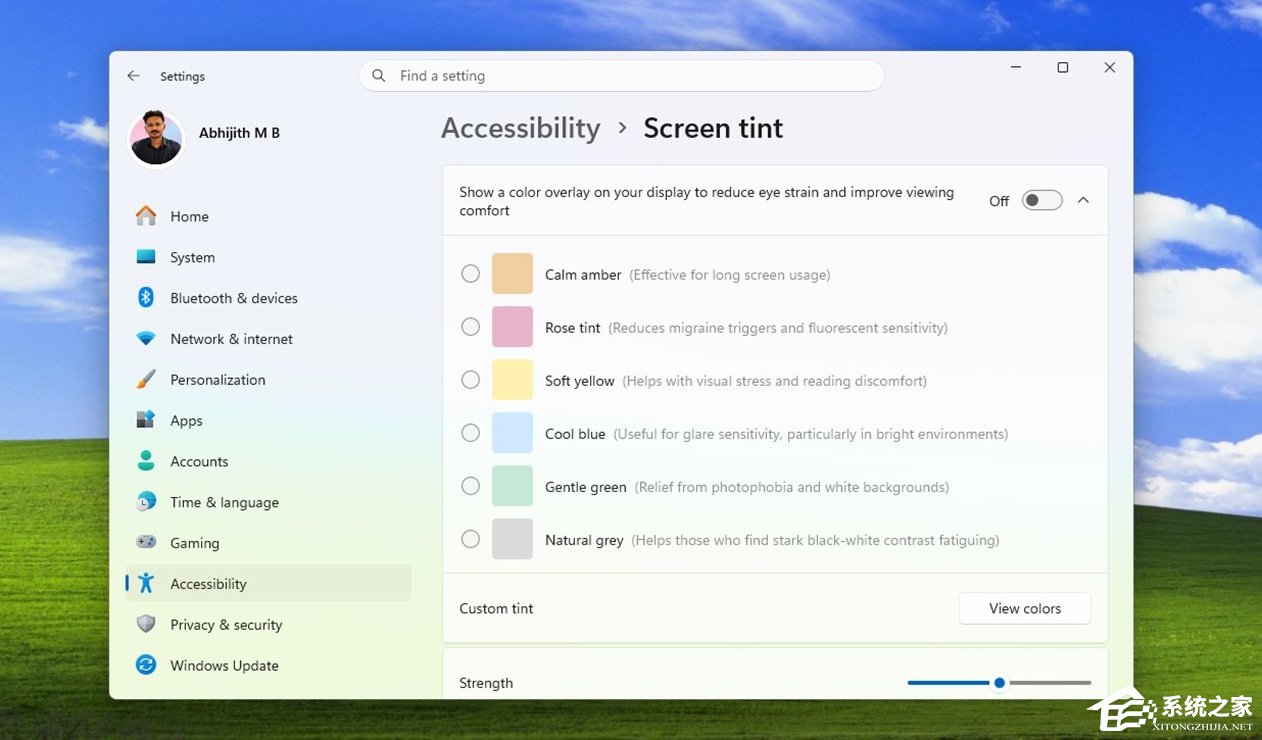Click the Apps icon in sidebar
Viewport: 1262px width, 740px height.
coord(146,420)
